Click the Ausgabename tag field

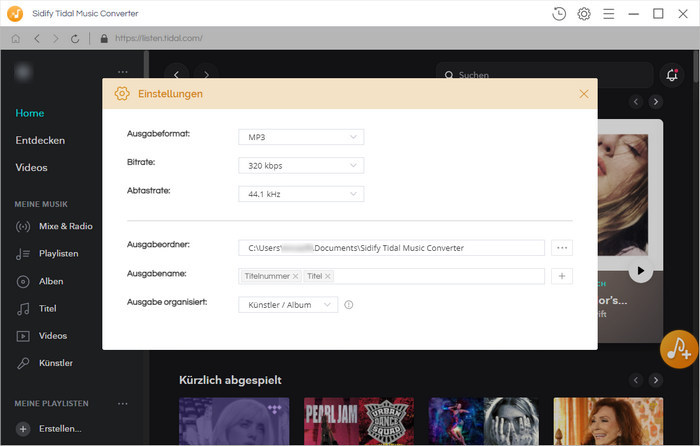click(392, 276)
